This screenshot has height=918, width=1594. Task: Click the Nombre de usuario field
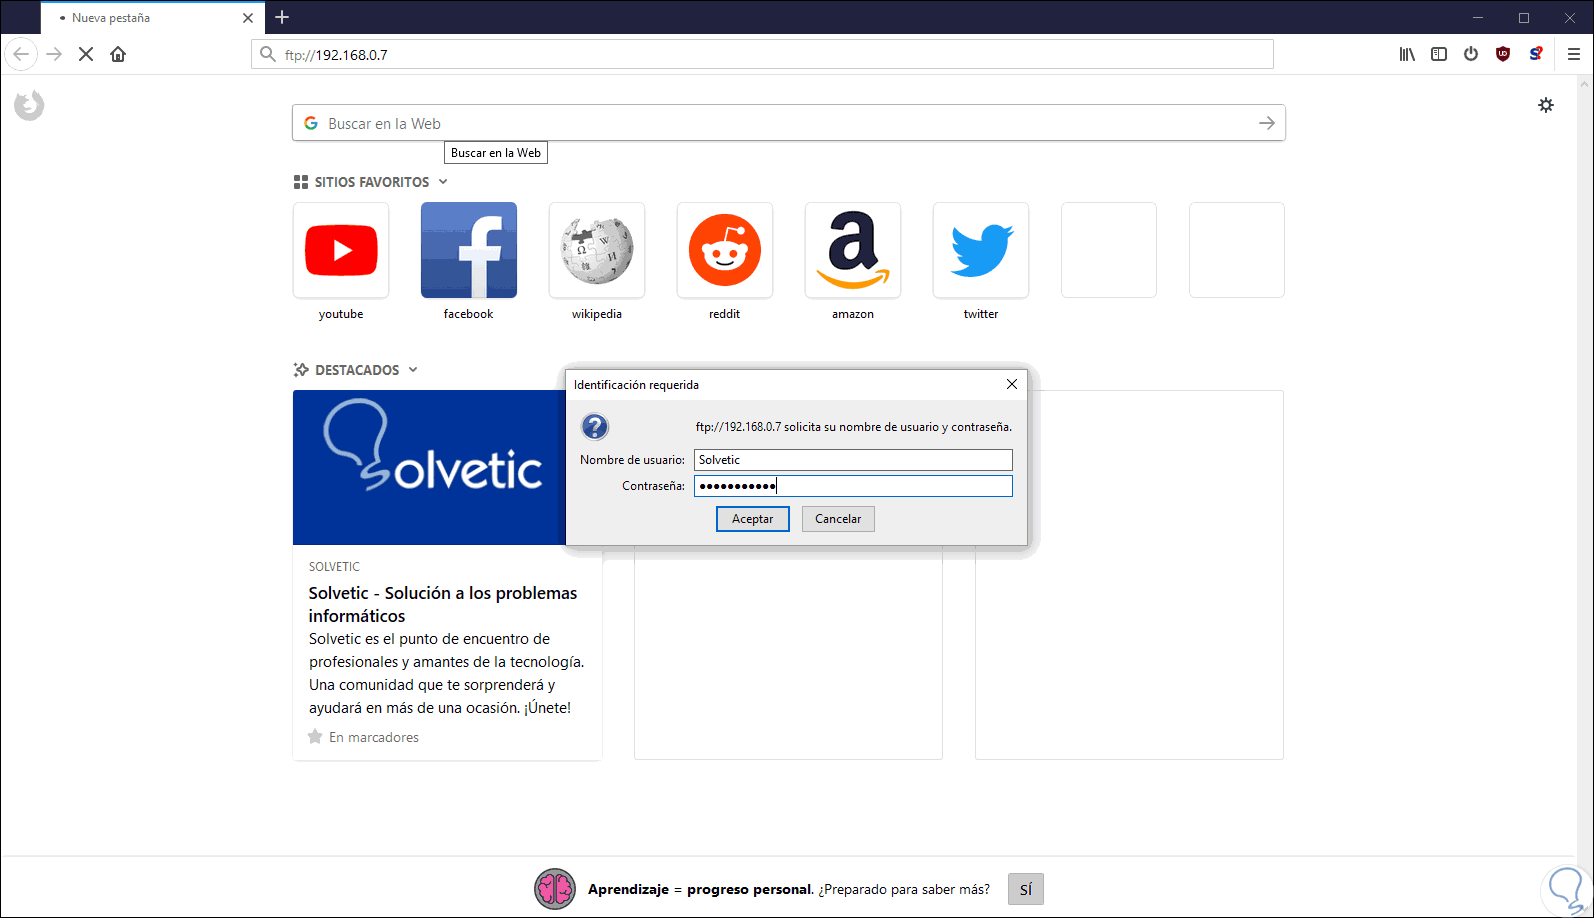click(853, 460)
